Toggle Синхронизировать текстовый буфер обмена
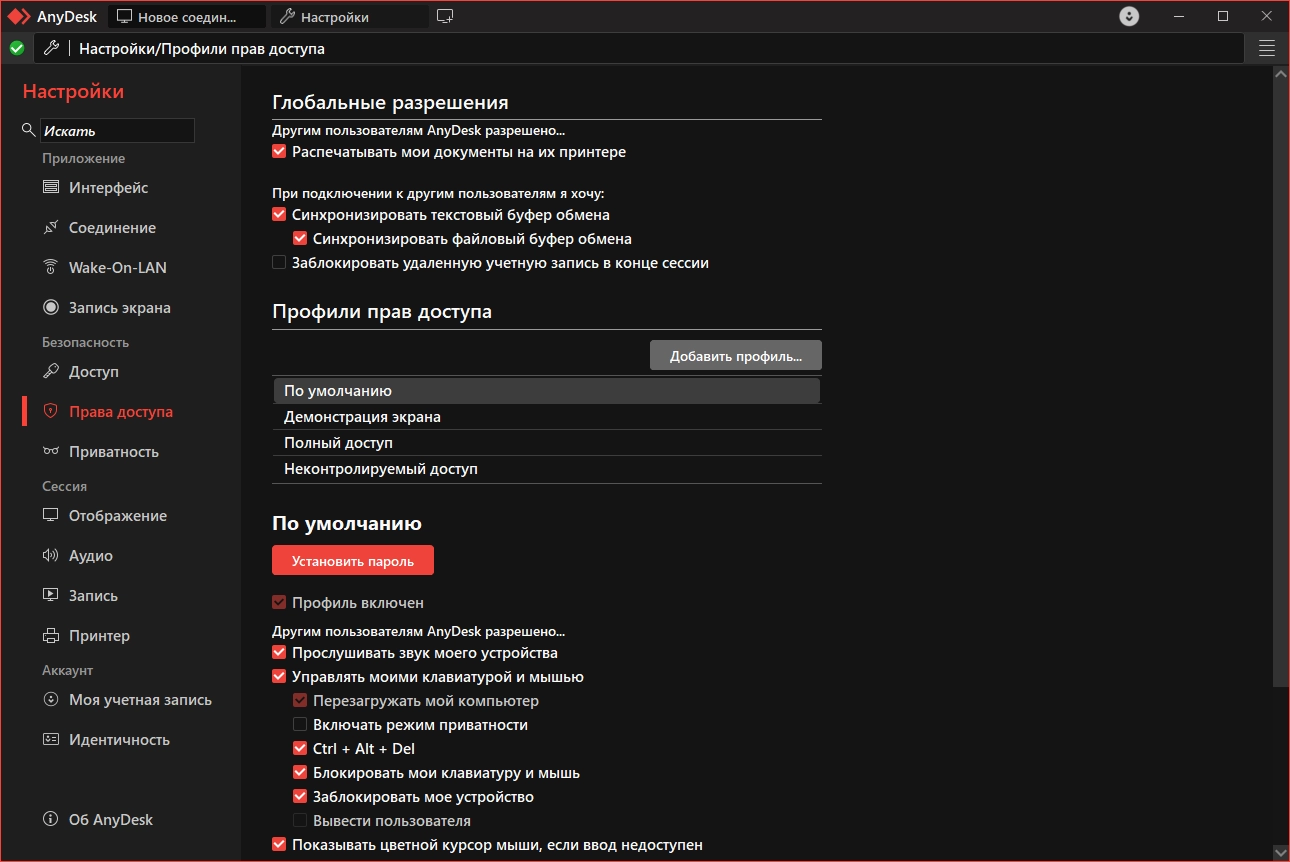Image resolution: width=1290 pixels, height=862 pixels. (x=279, y=215)
